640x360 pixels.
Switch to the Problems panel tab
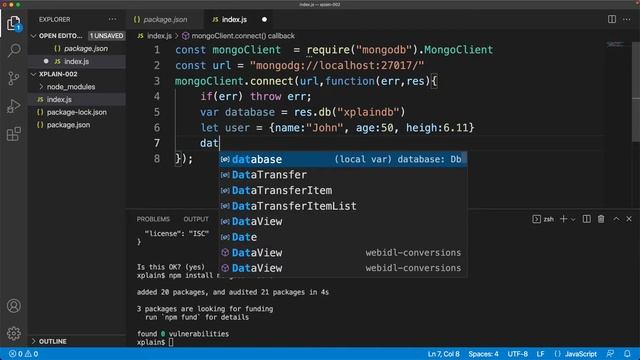click(153, 219)
